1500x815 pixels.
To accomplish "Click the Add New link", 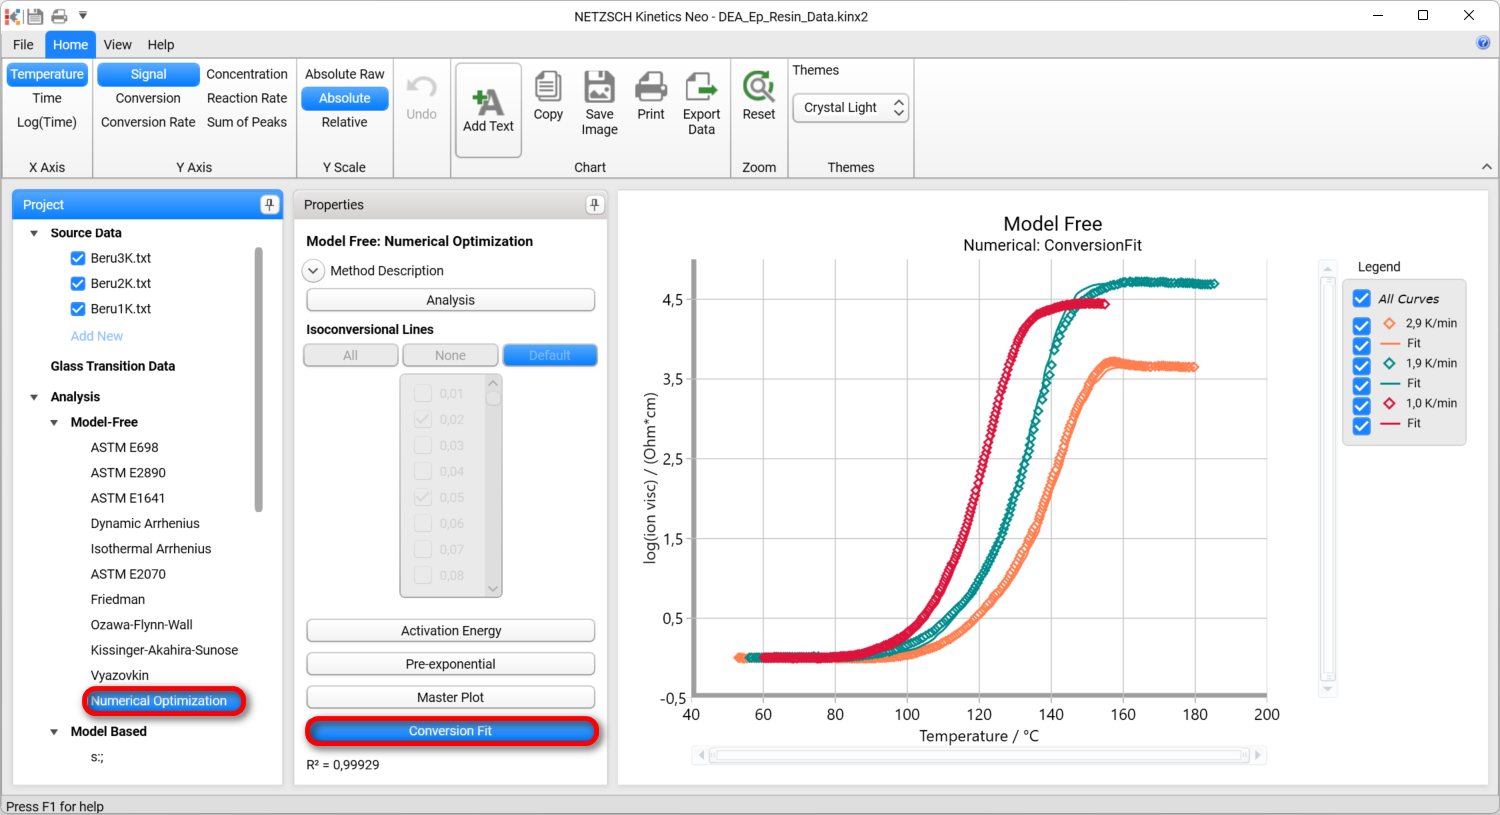I will [x=97, y=336].
